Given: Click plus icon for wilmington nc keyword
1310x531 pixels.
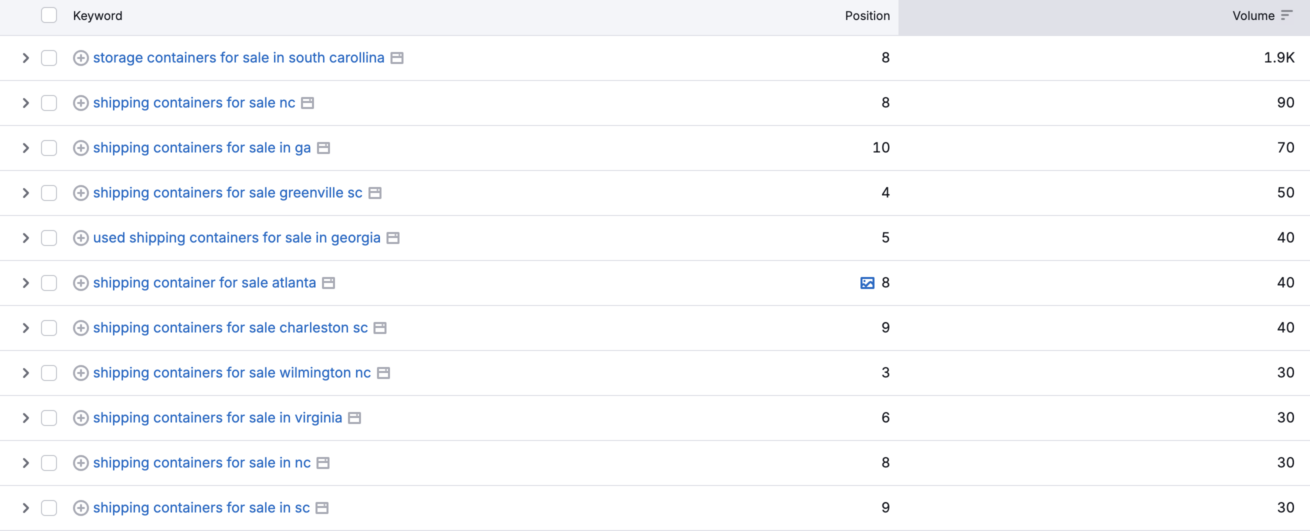Looking at the screenshot, I should 81,373.
